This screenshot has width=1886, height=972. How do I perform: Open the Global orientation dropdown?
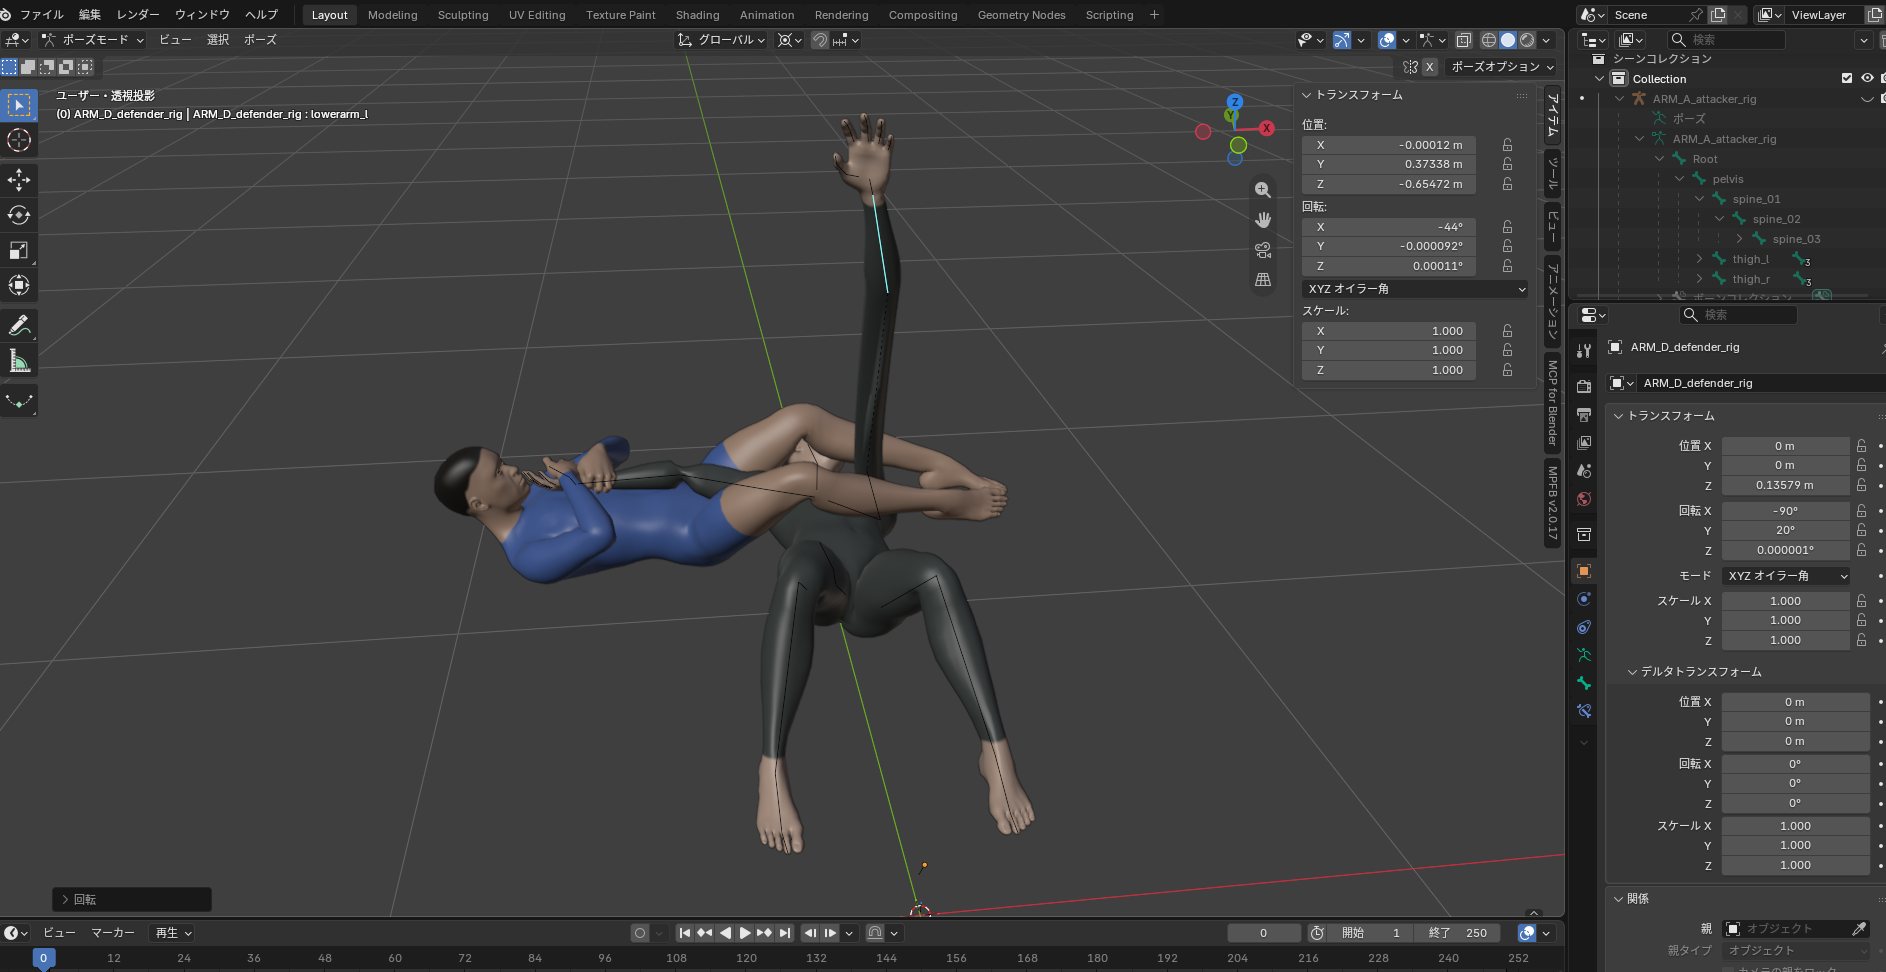[x=721, y=40]
